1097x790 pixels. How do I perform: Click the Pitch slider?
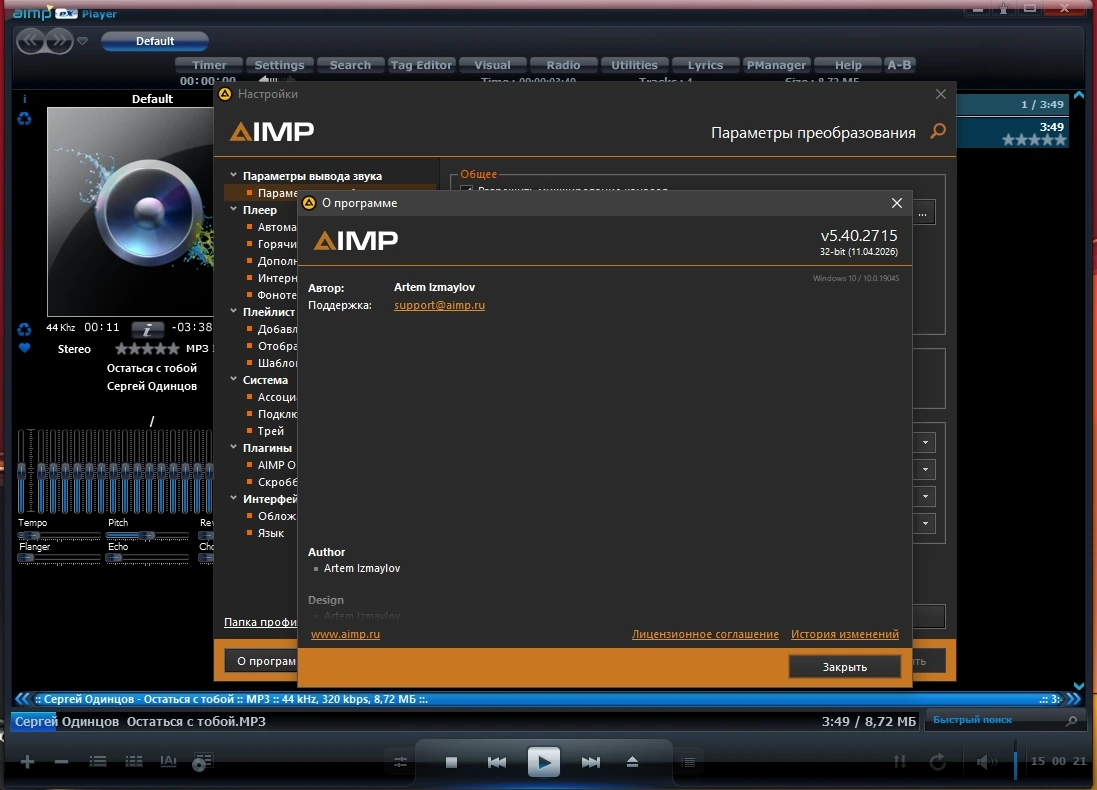(147, 535)
